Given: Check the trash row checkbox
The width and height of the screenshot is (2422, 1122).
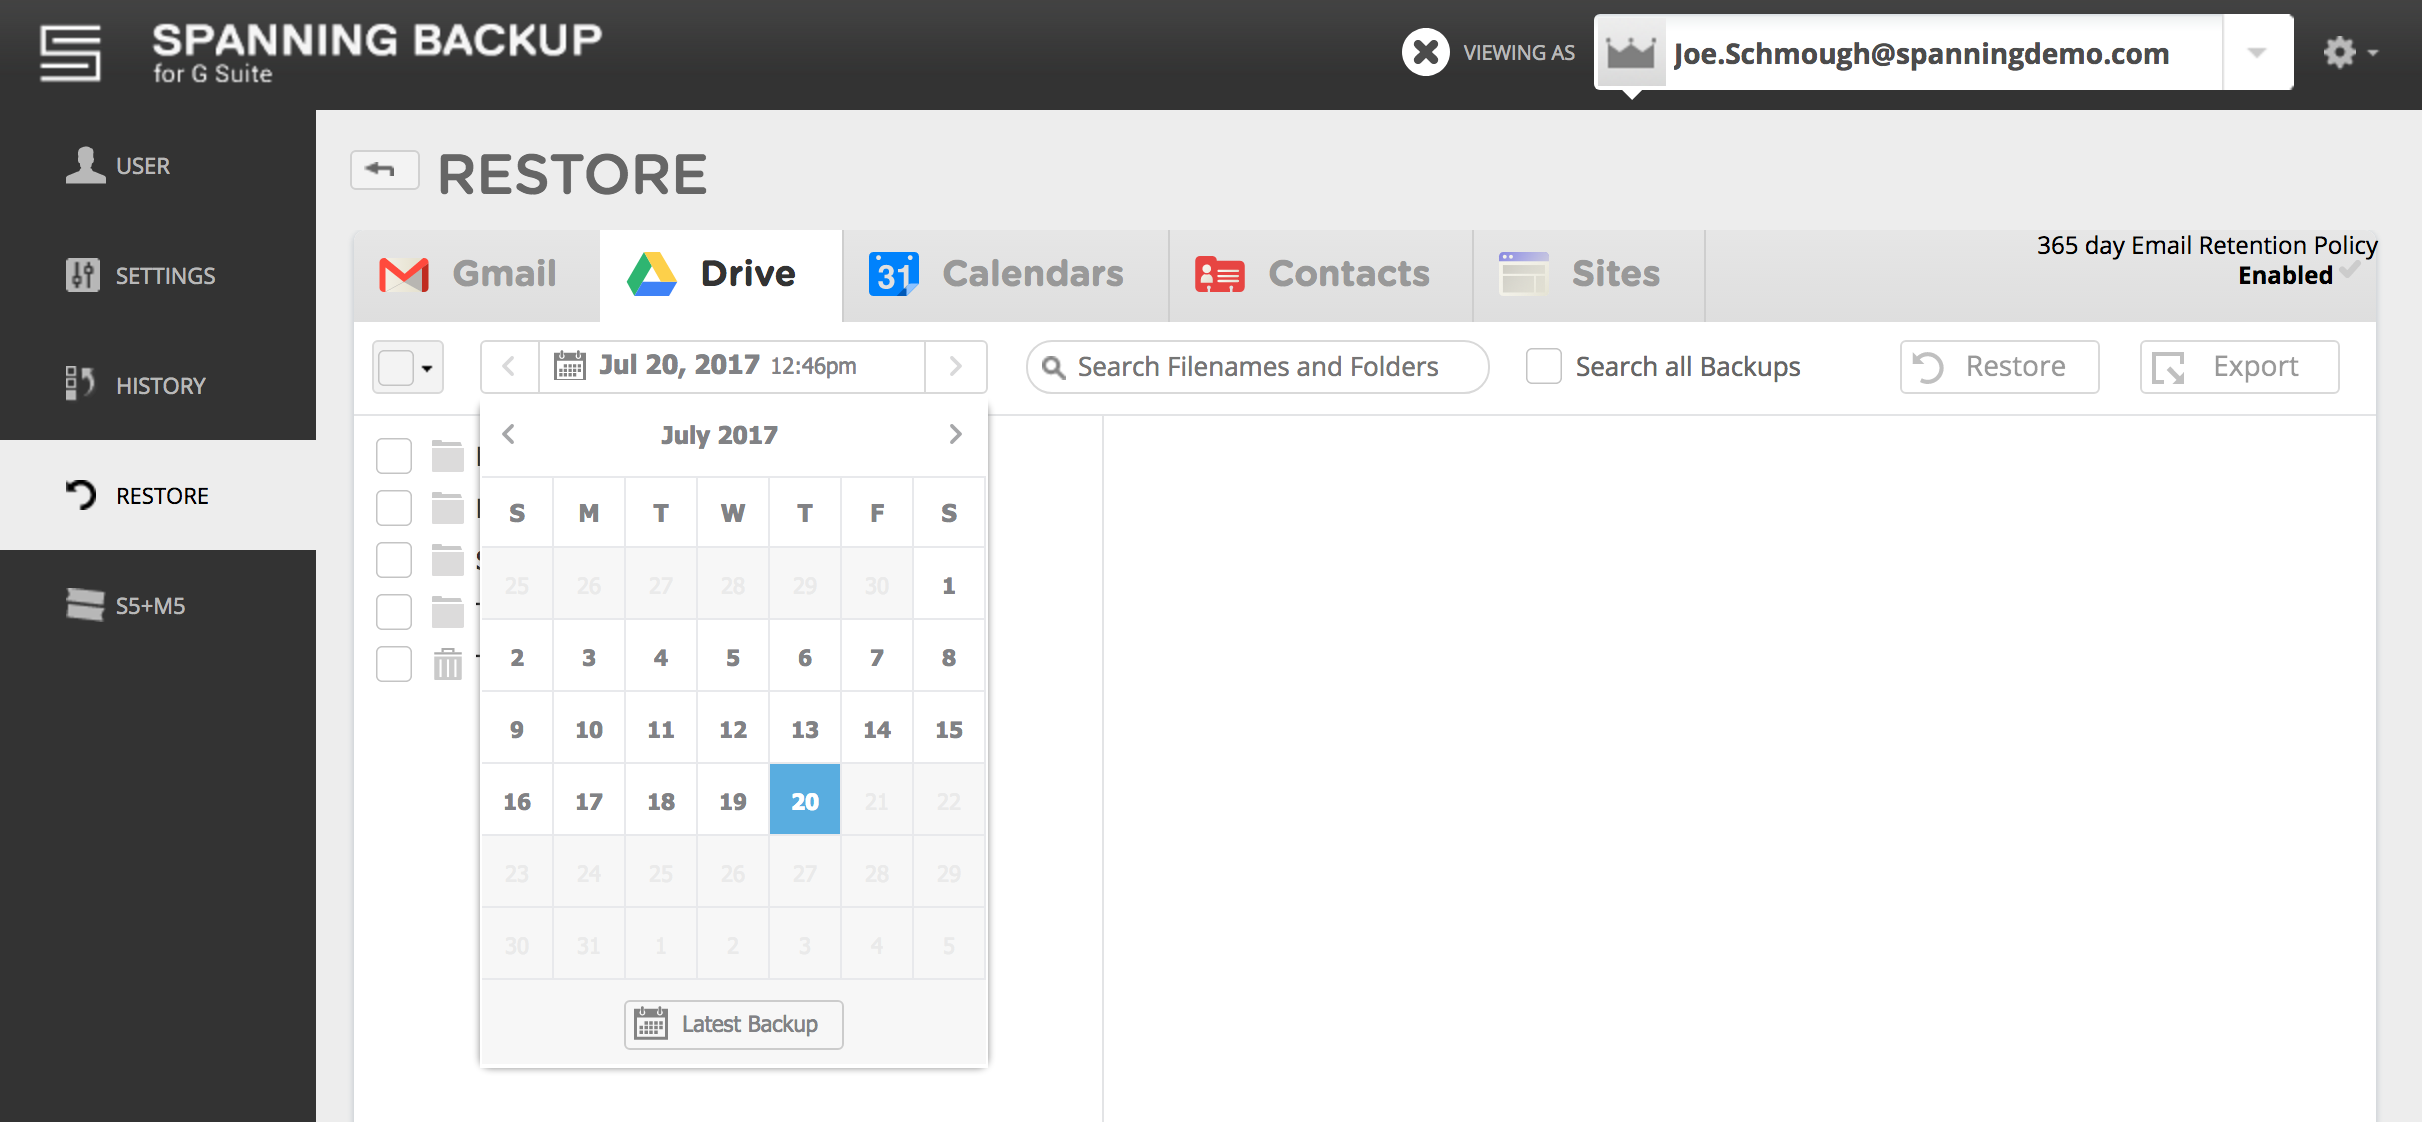Looking at the screenshot, I should coord(394,664).
